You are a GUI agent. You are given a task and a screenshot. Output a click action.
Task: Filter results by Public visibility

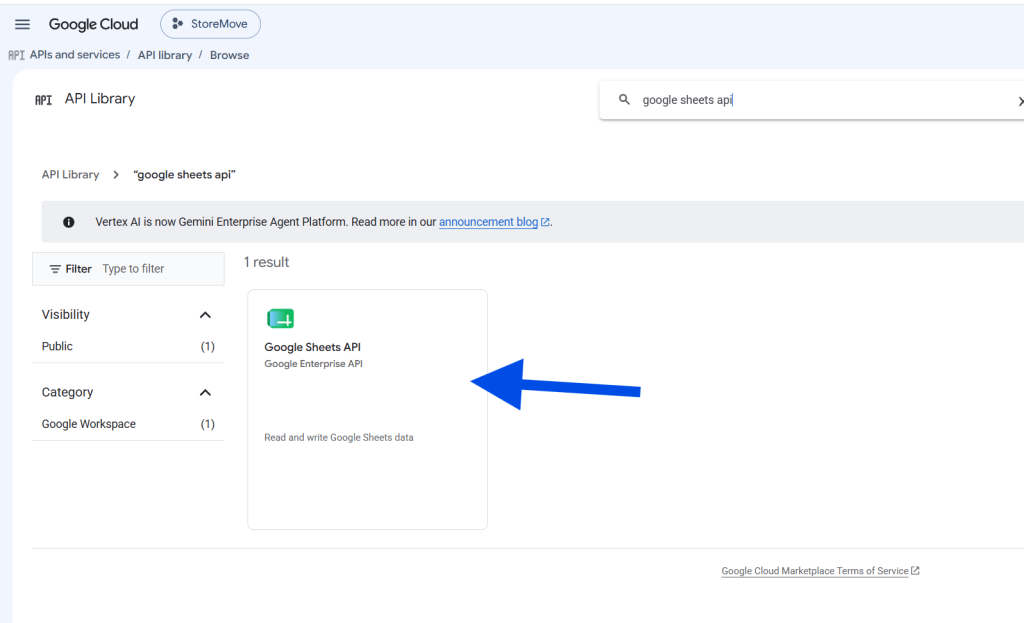click(128, 346)
